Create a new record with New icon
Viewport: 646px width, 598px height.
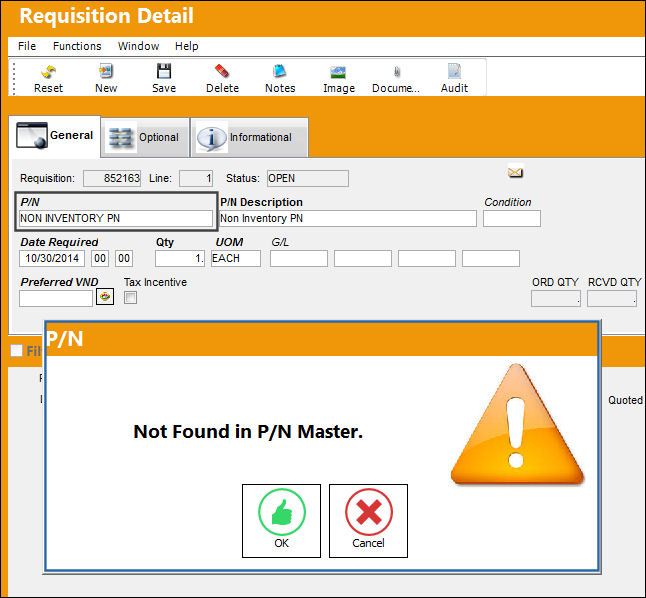(106, 72)
